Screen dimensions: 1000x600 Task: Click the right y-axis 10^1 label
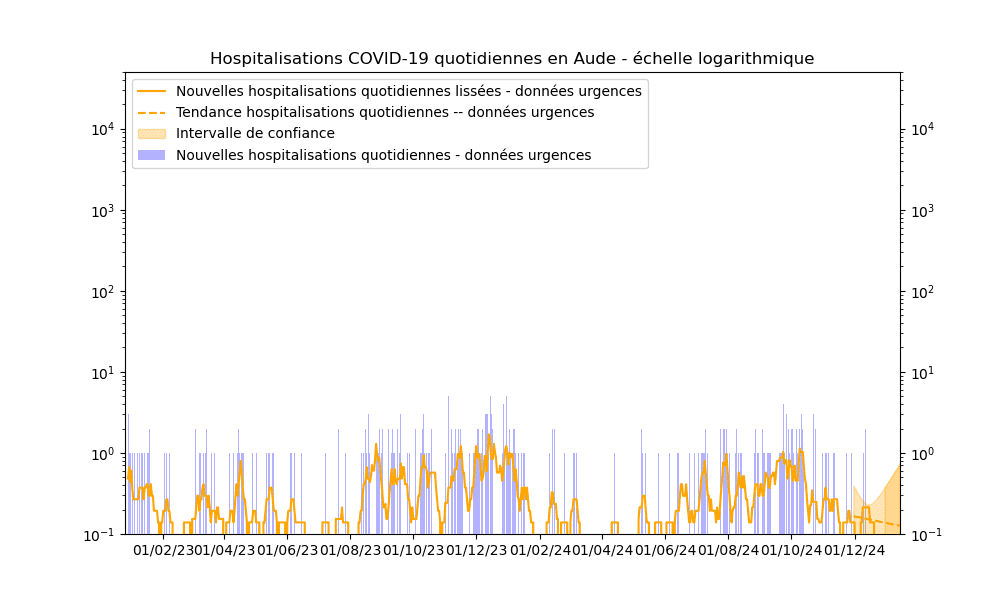(x=922, y=373)
